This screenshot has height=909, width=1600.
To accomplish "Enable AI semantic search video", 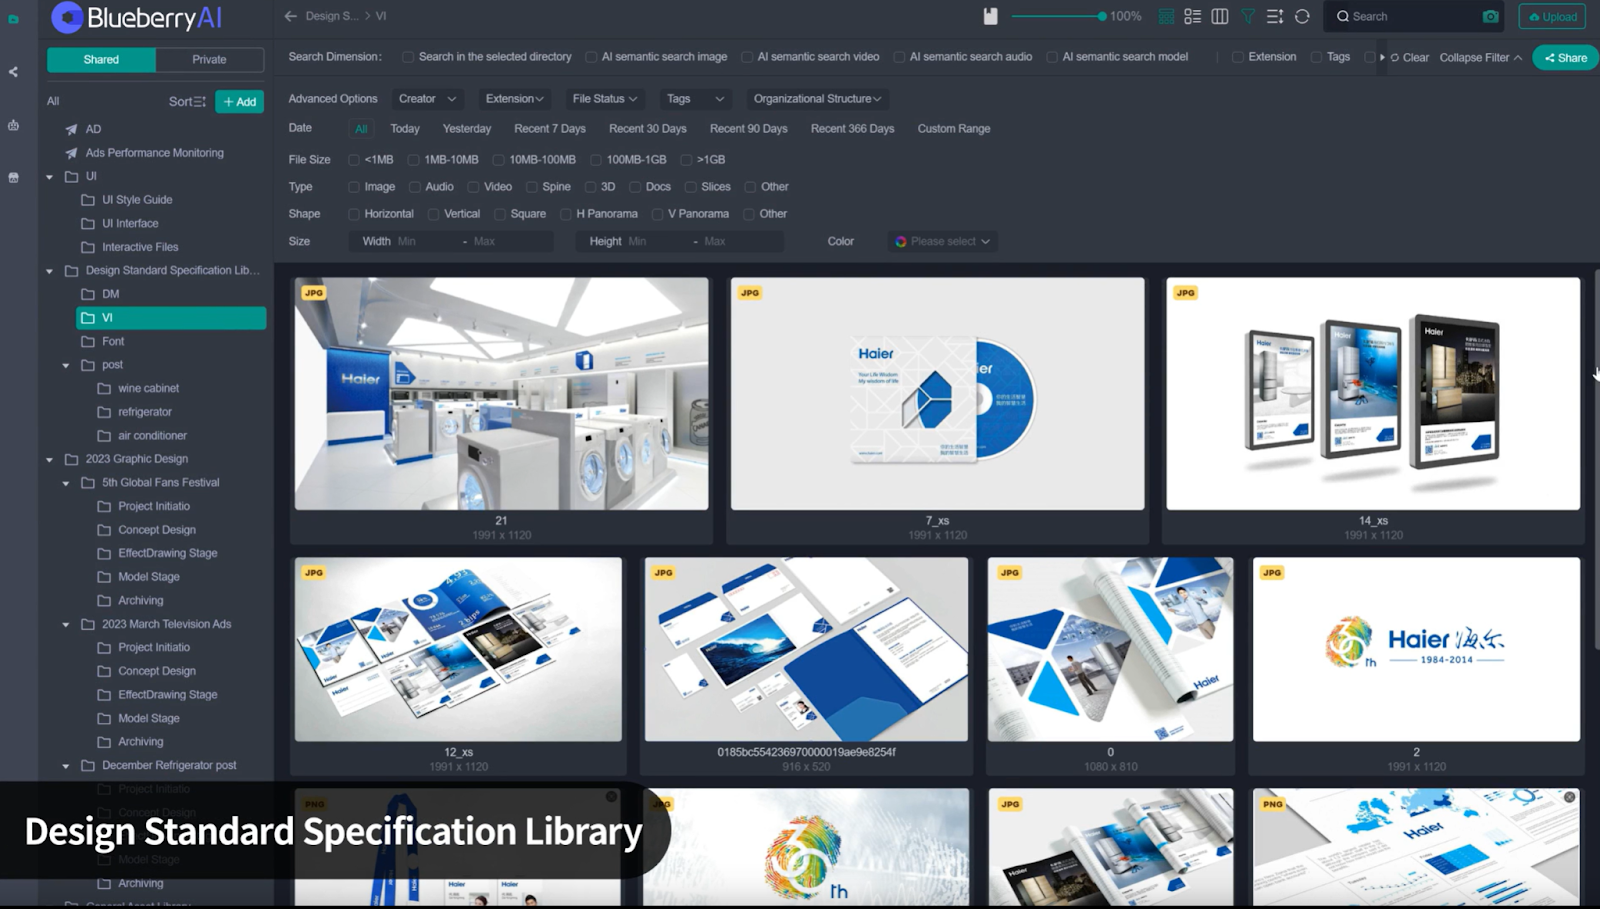I will point(747,57).
